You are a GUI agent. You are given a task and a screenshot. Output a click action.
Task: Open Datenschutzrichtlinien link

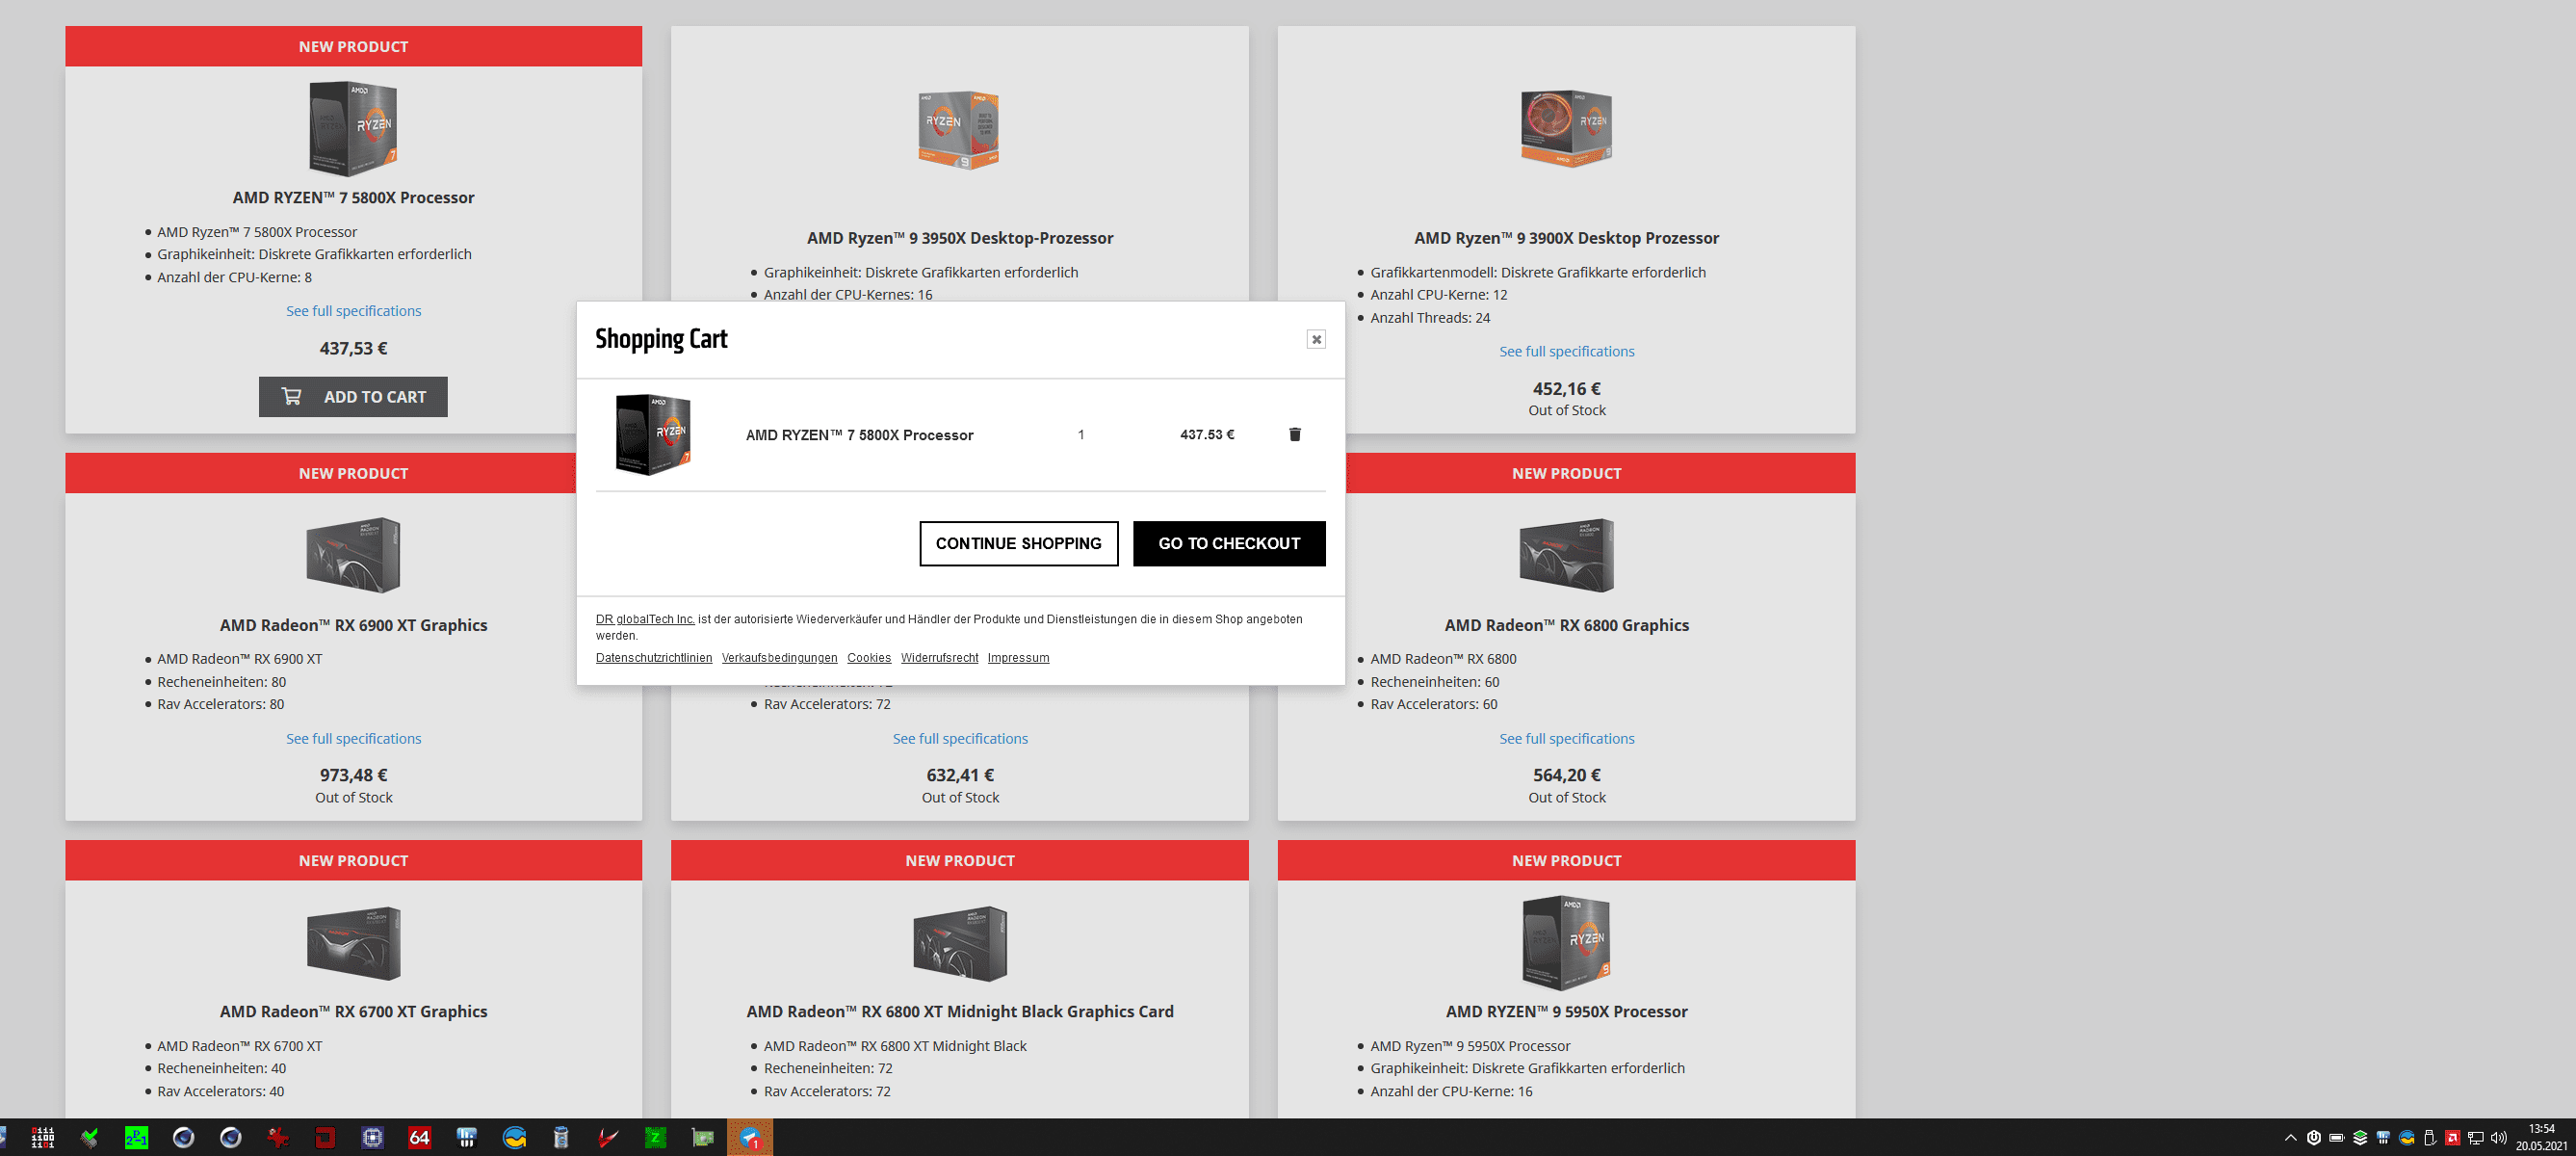pyautogui.click(x=654, y=657)
